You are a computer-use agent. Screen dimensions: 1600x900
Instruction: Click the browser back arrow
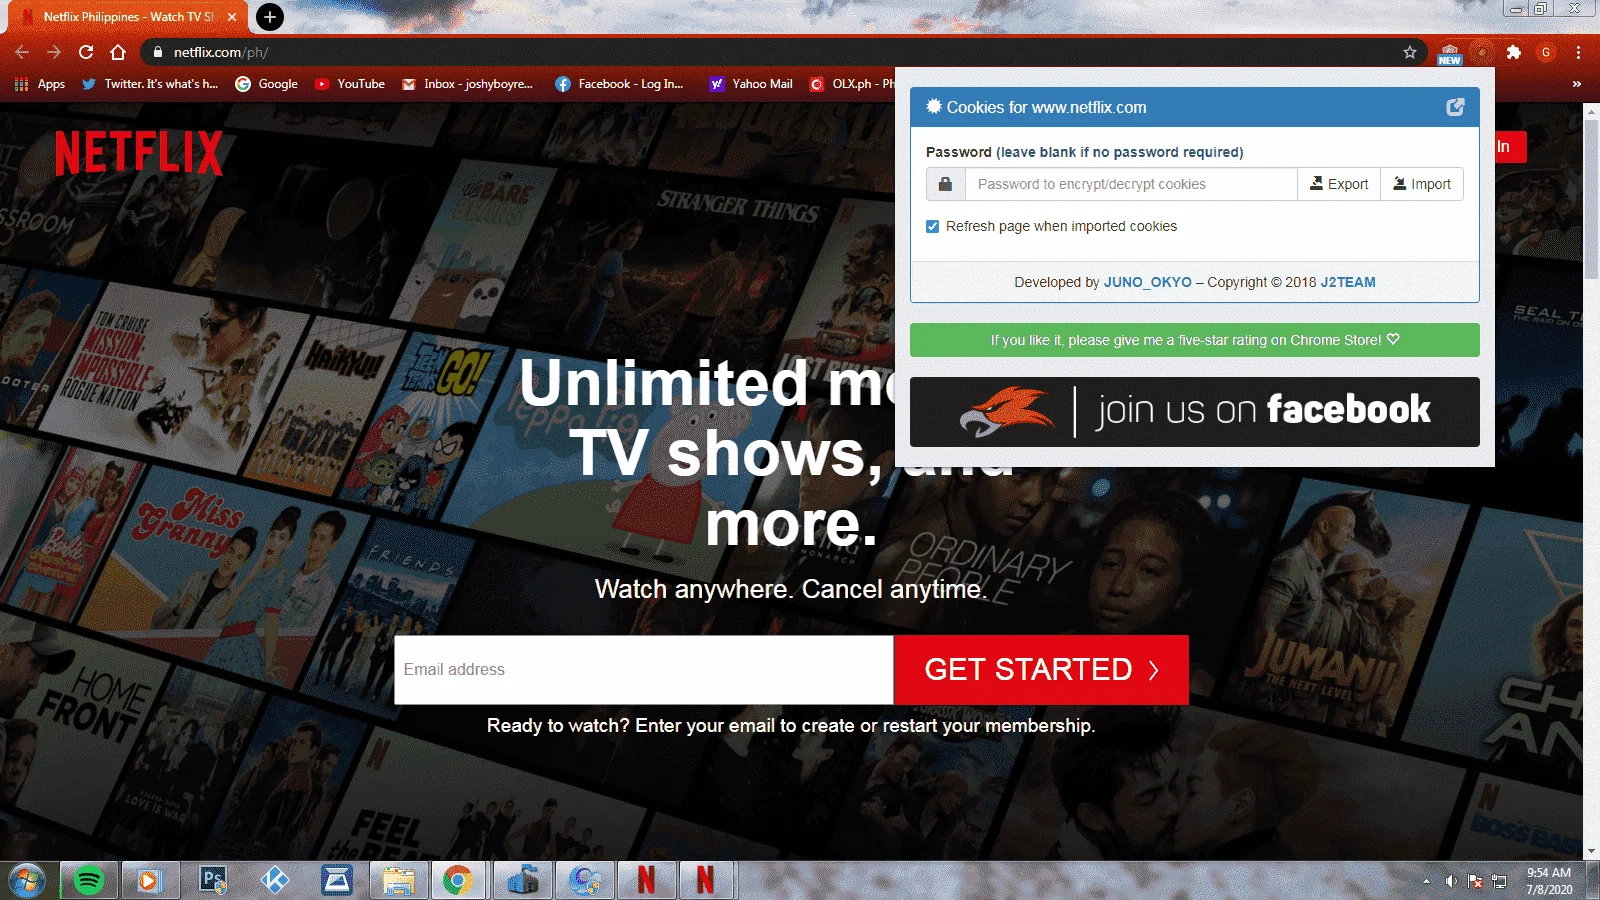coord(22,52)
